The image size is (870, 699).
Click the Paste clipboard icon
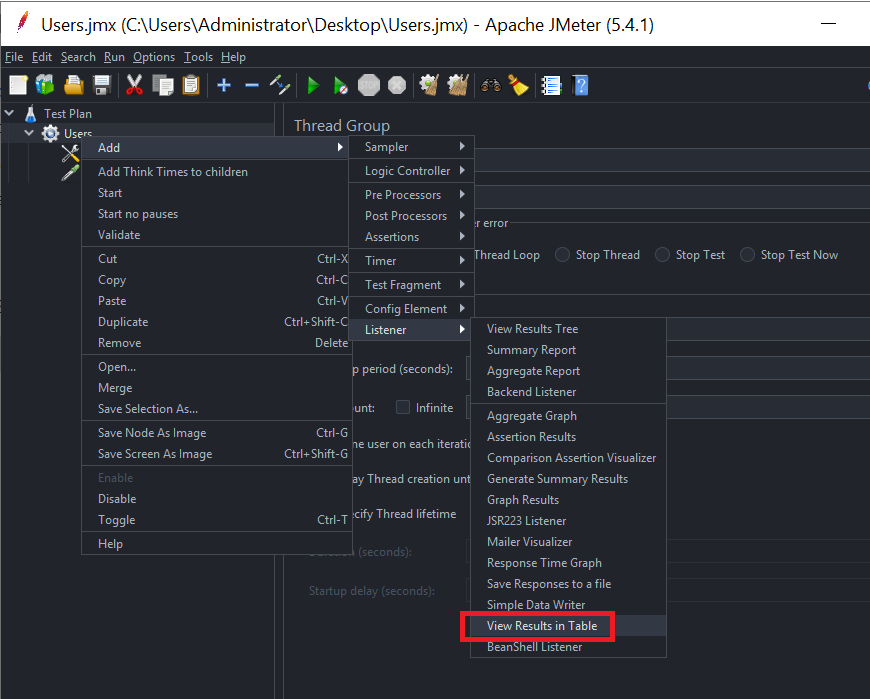(x=191, y=85)
